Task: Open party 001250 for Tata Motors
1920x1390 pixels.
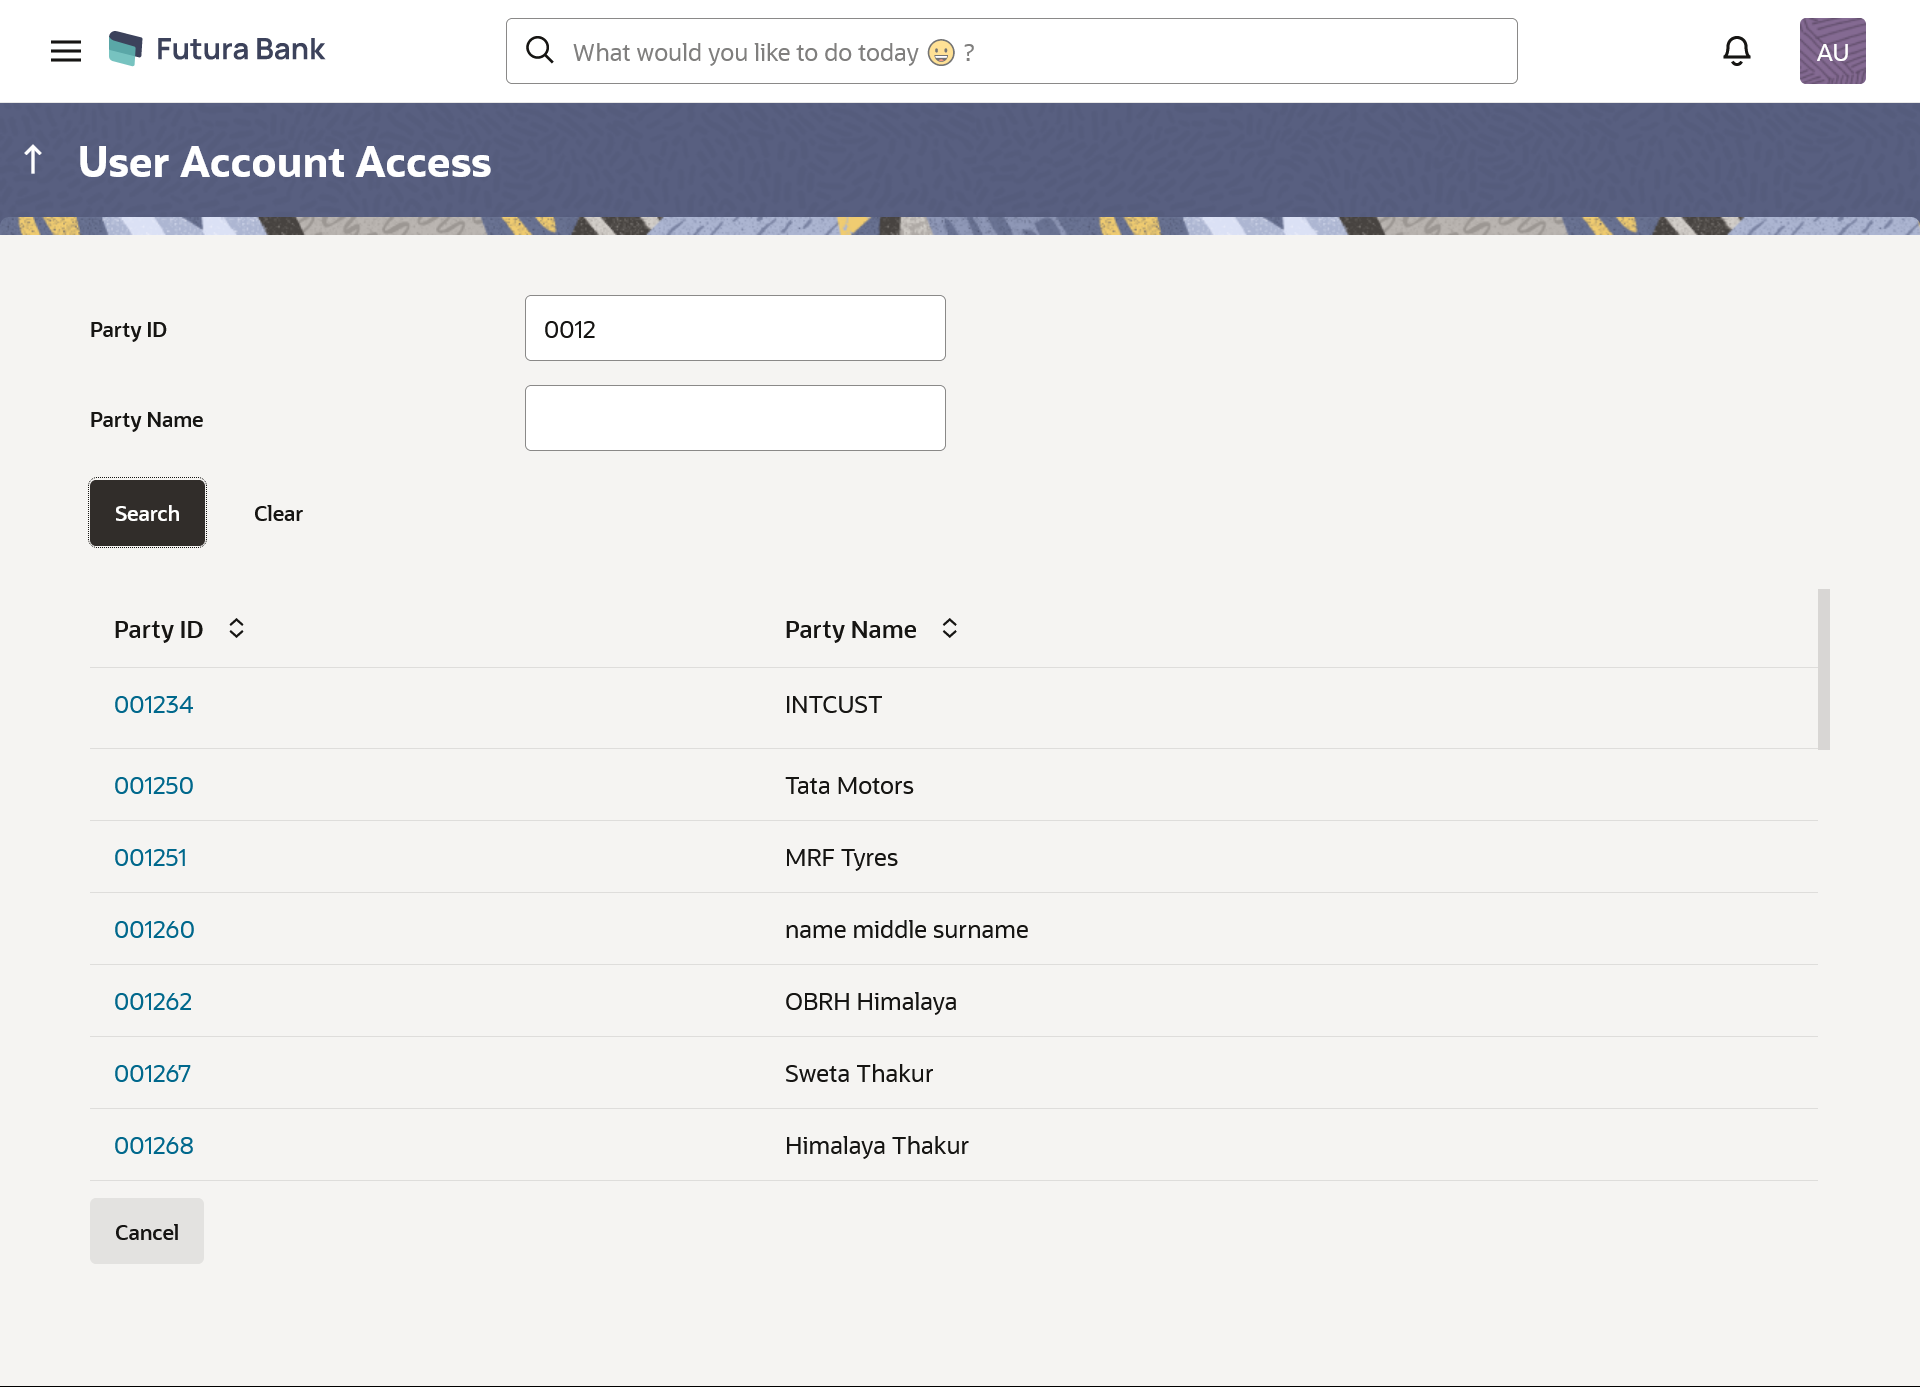Action: pyautogui.click(x=154, y=786)
